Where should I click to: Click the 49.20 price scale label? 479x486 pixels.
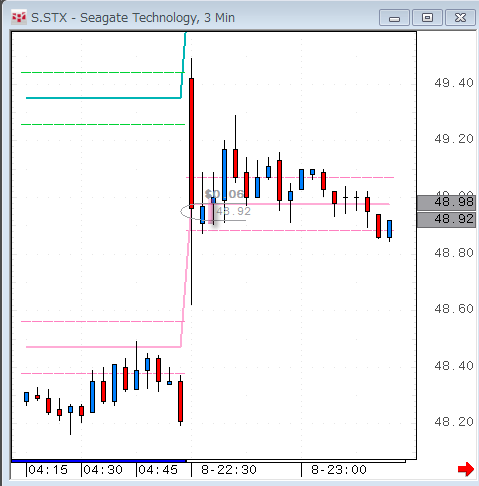pyautogui.click(x=454, y=139)
